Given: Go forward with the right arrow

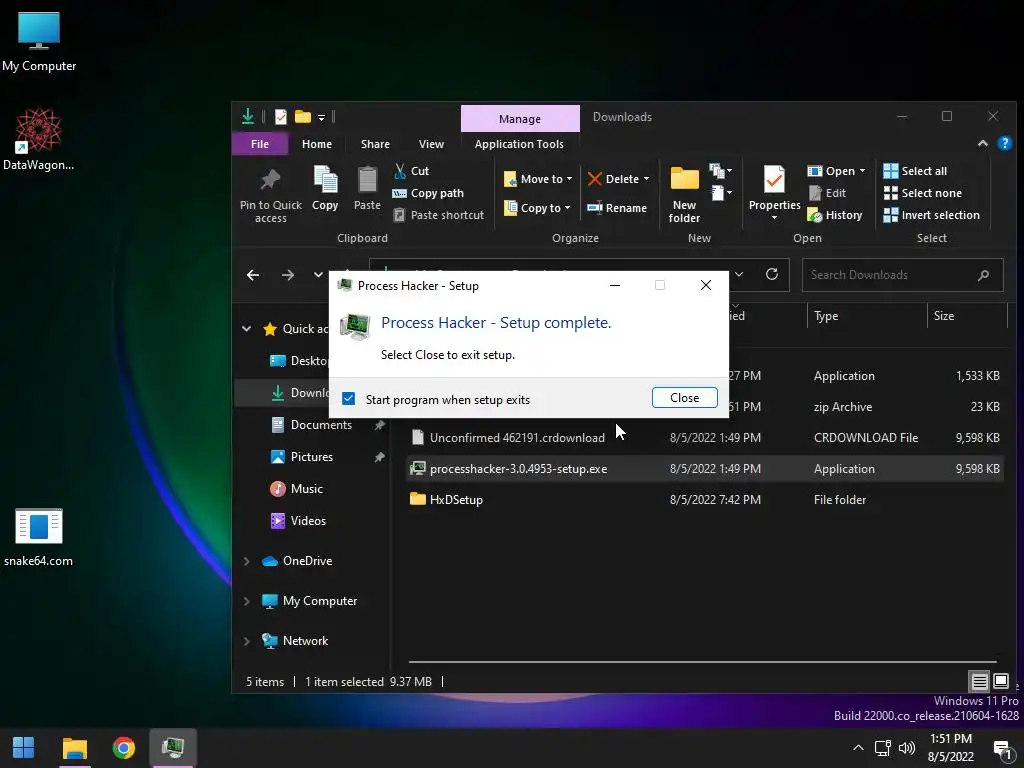Looking at the screenshot, I should click(x=287, y=275).
